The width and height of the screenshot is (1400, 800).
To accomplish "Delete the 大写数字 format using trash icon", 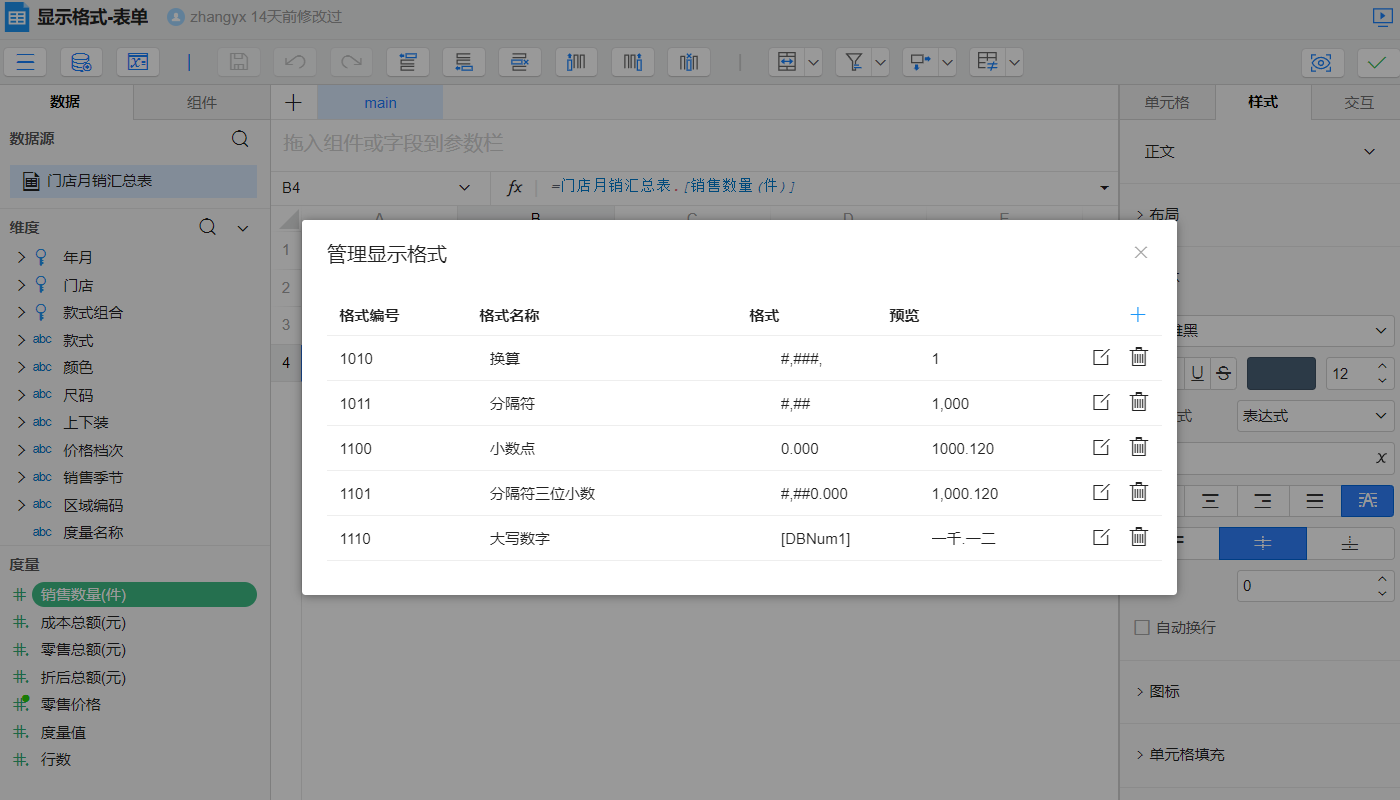I will tap(1138, 537).
